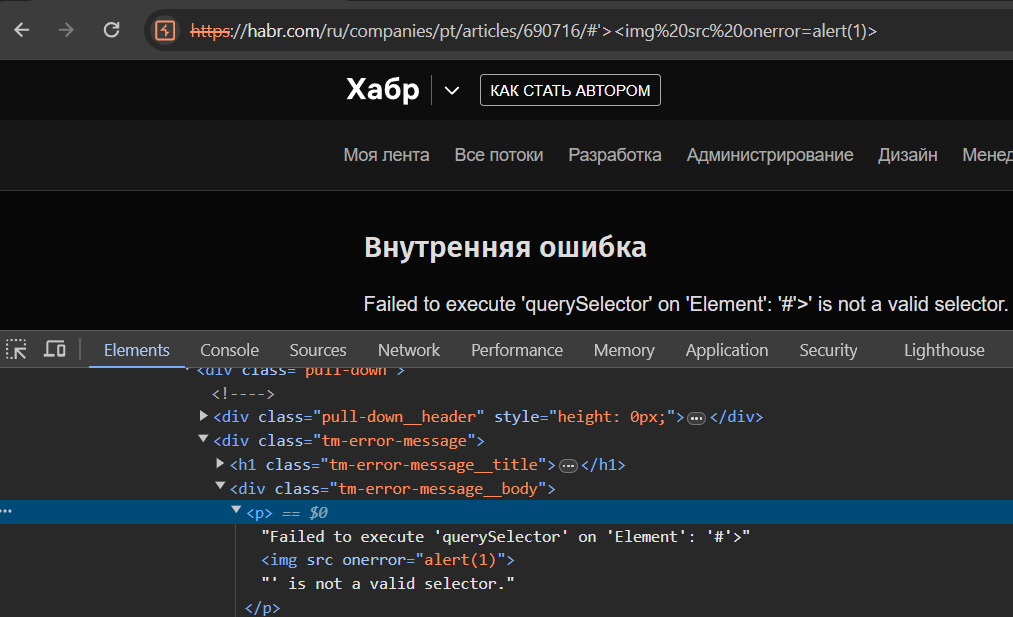This screenshot has height=617, width=1013.
Task: Open the dropdown chevron next to Хабр
Action: click(452, 91)
